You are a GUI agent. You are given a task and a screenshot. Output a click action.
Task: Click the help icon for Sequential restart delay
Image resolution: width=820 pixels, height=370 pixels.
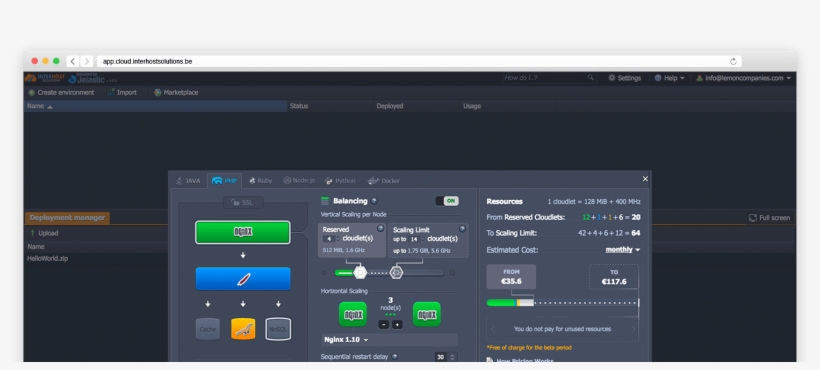click(395, 357)
